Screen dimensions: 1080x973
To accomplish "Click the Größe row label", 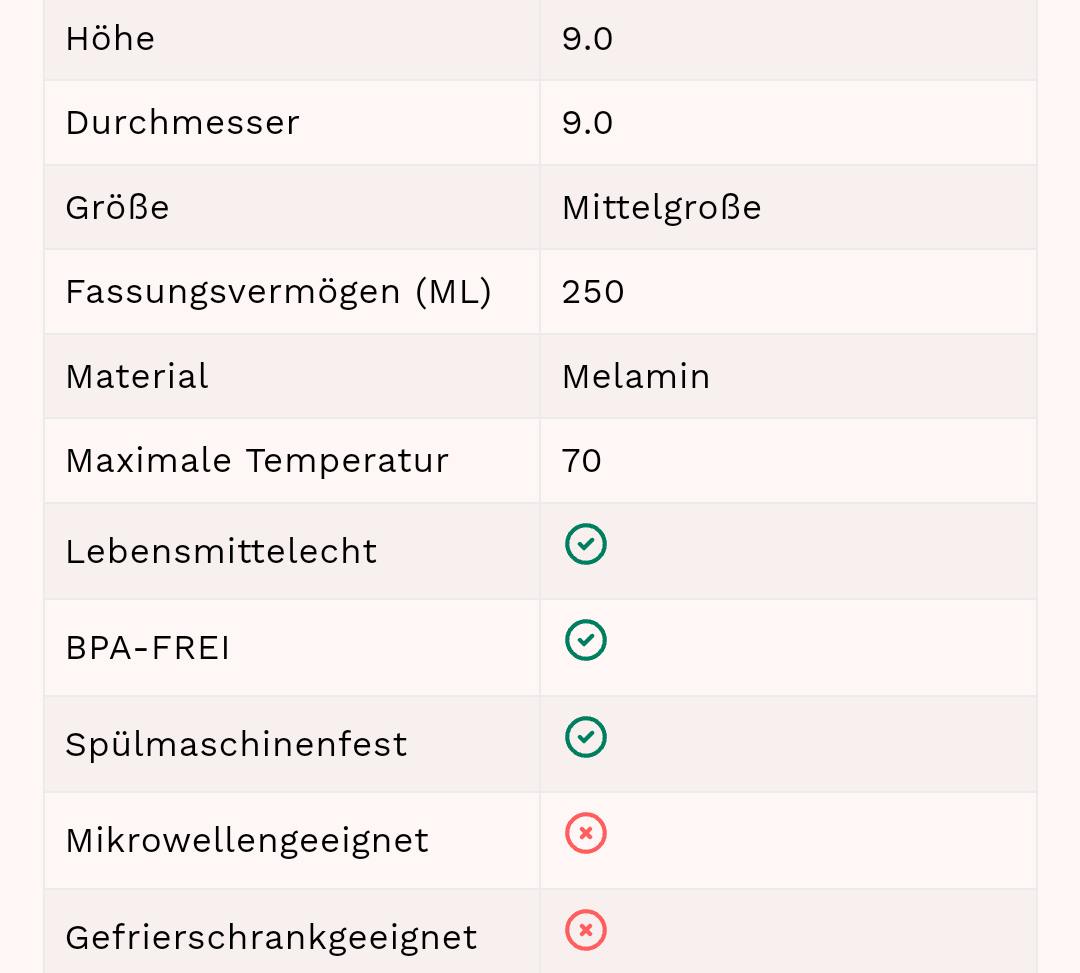I will 117,208.
